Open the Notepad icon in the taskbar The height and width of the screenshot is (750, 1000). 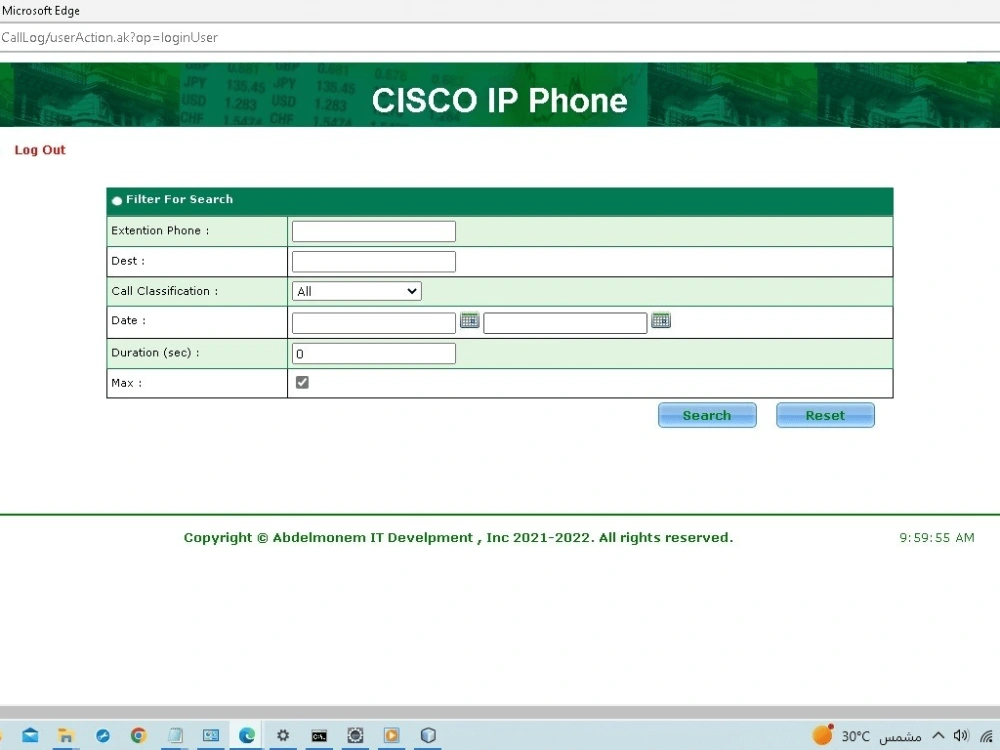(175, 735)
